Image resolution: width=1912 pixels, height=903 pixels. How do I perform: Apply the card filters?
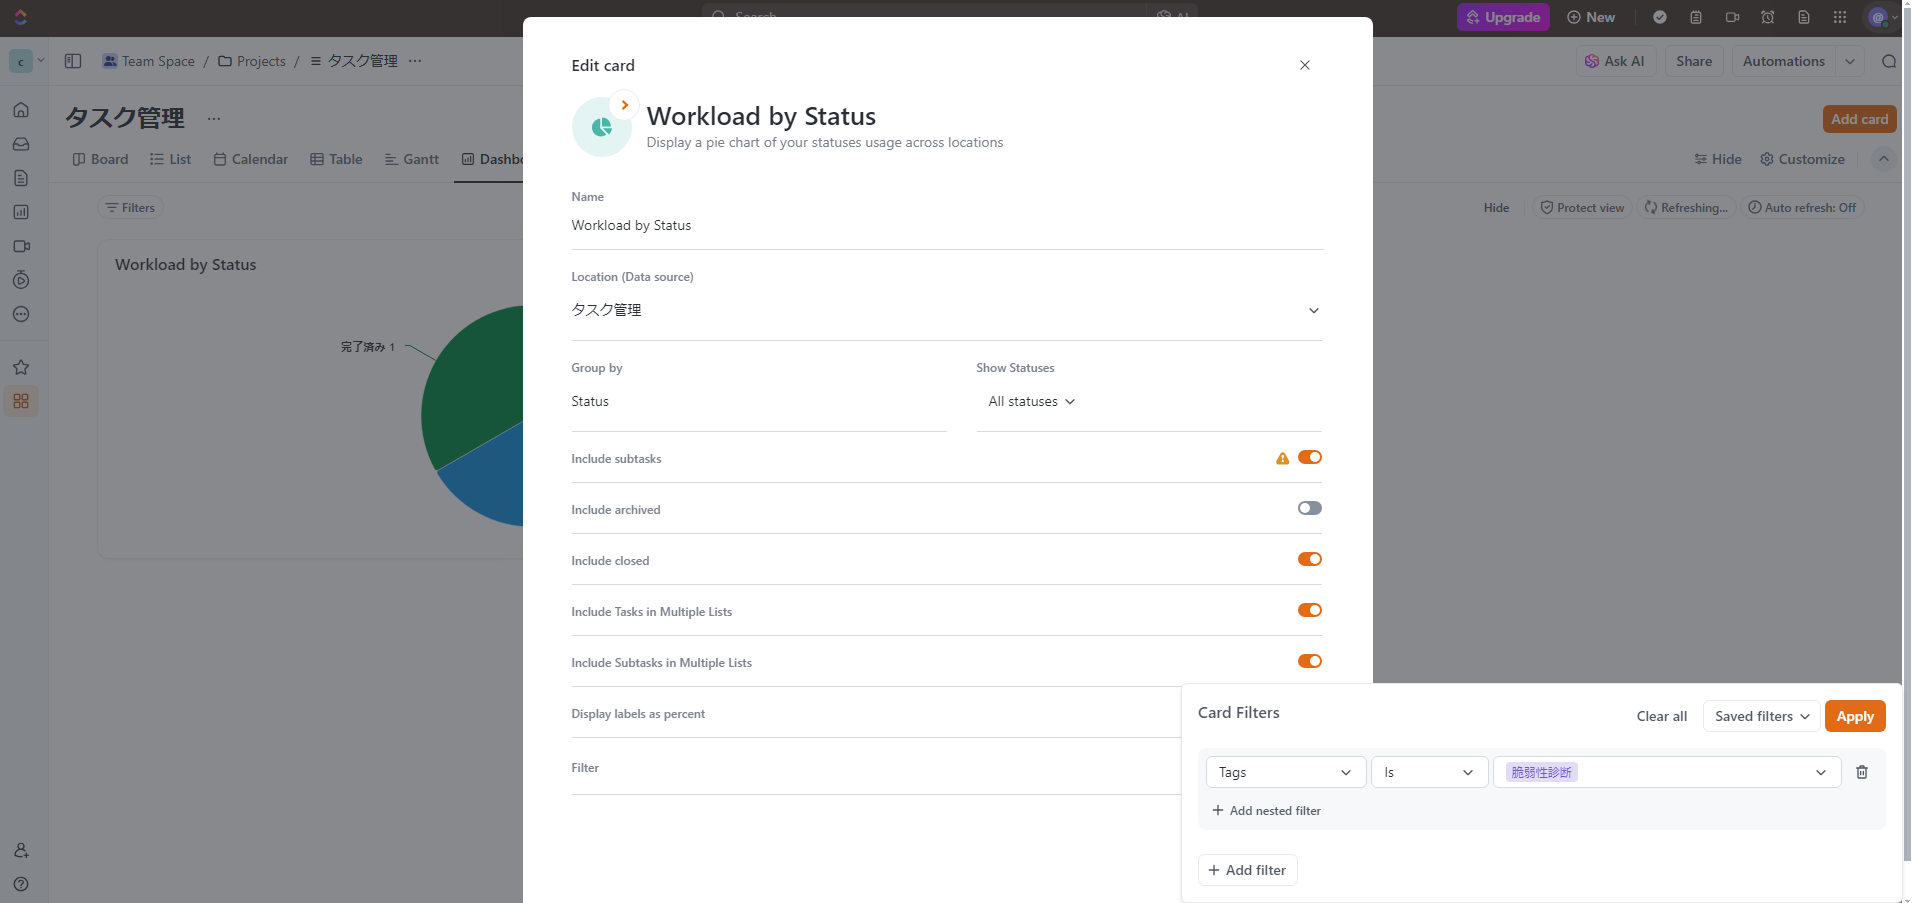pyautogui.click(x=1854, y=716)
